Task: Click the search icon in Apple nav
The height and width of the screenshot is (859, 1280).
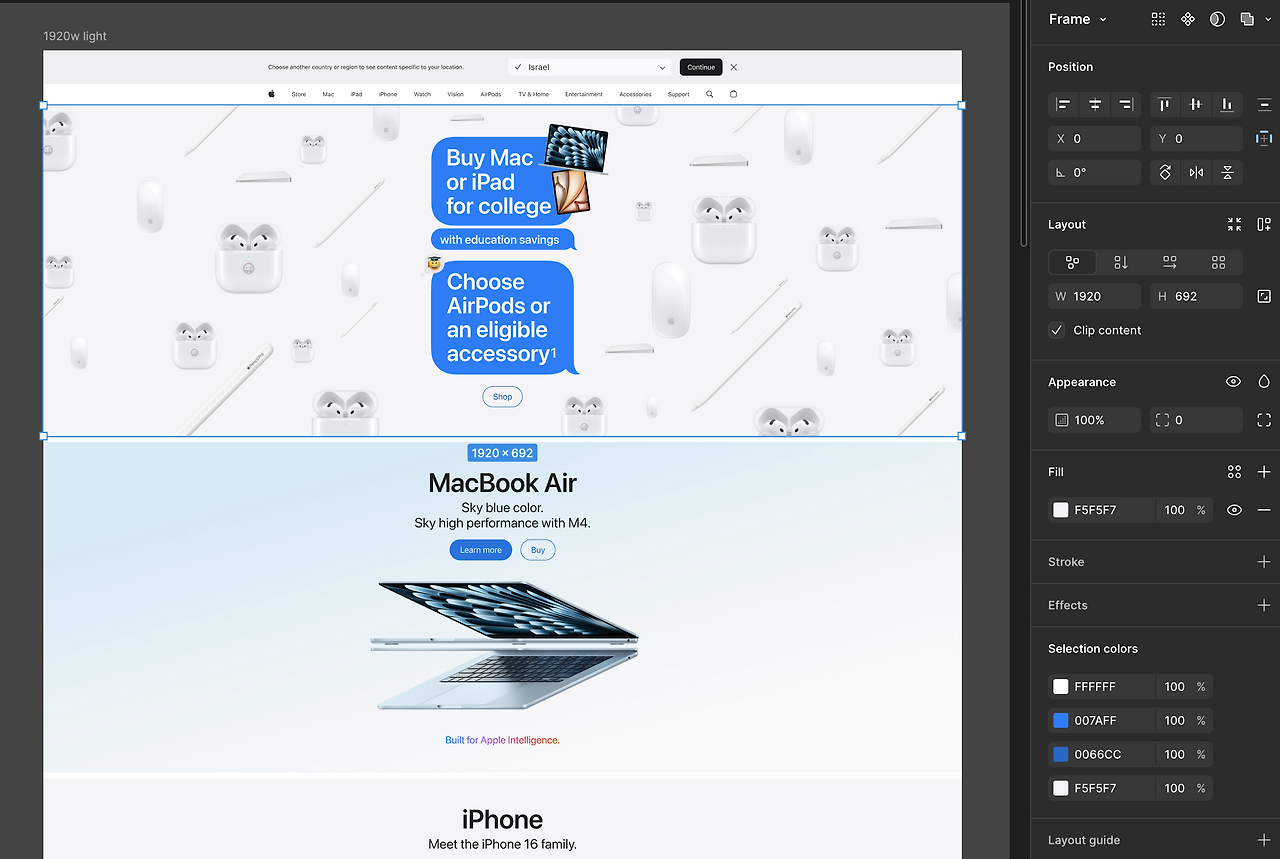Action: click(710, 94)
